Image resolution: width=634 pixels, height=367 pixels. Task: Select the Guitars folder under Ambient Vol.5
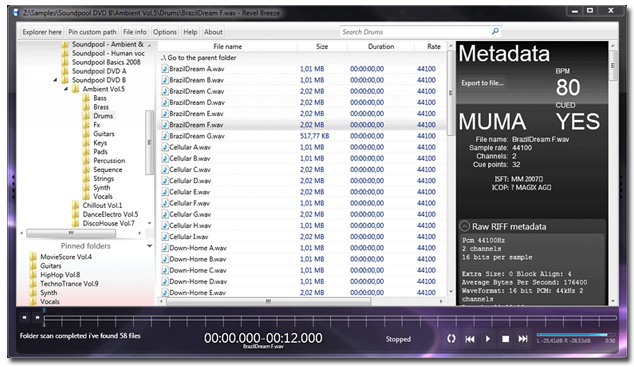[104, 133]
